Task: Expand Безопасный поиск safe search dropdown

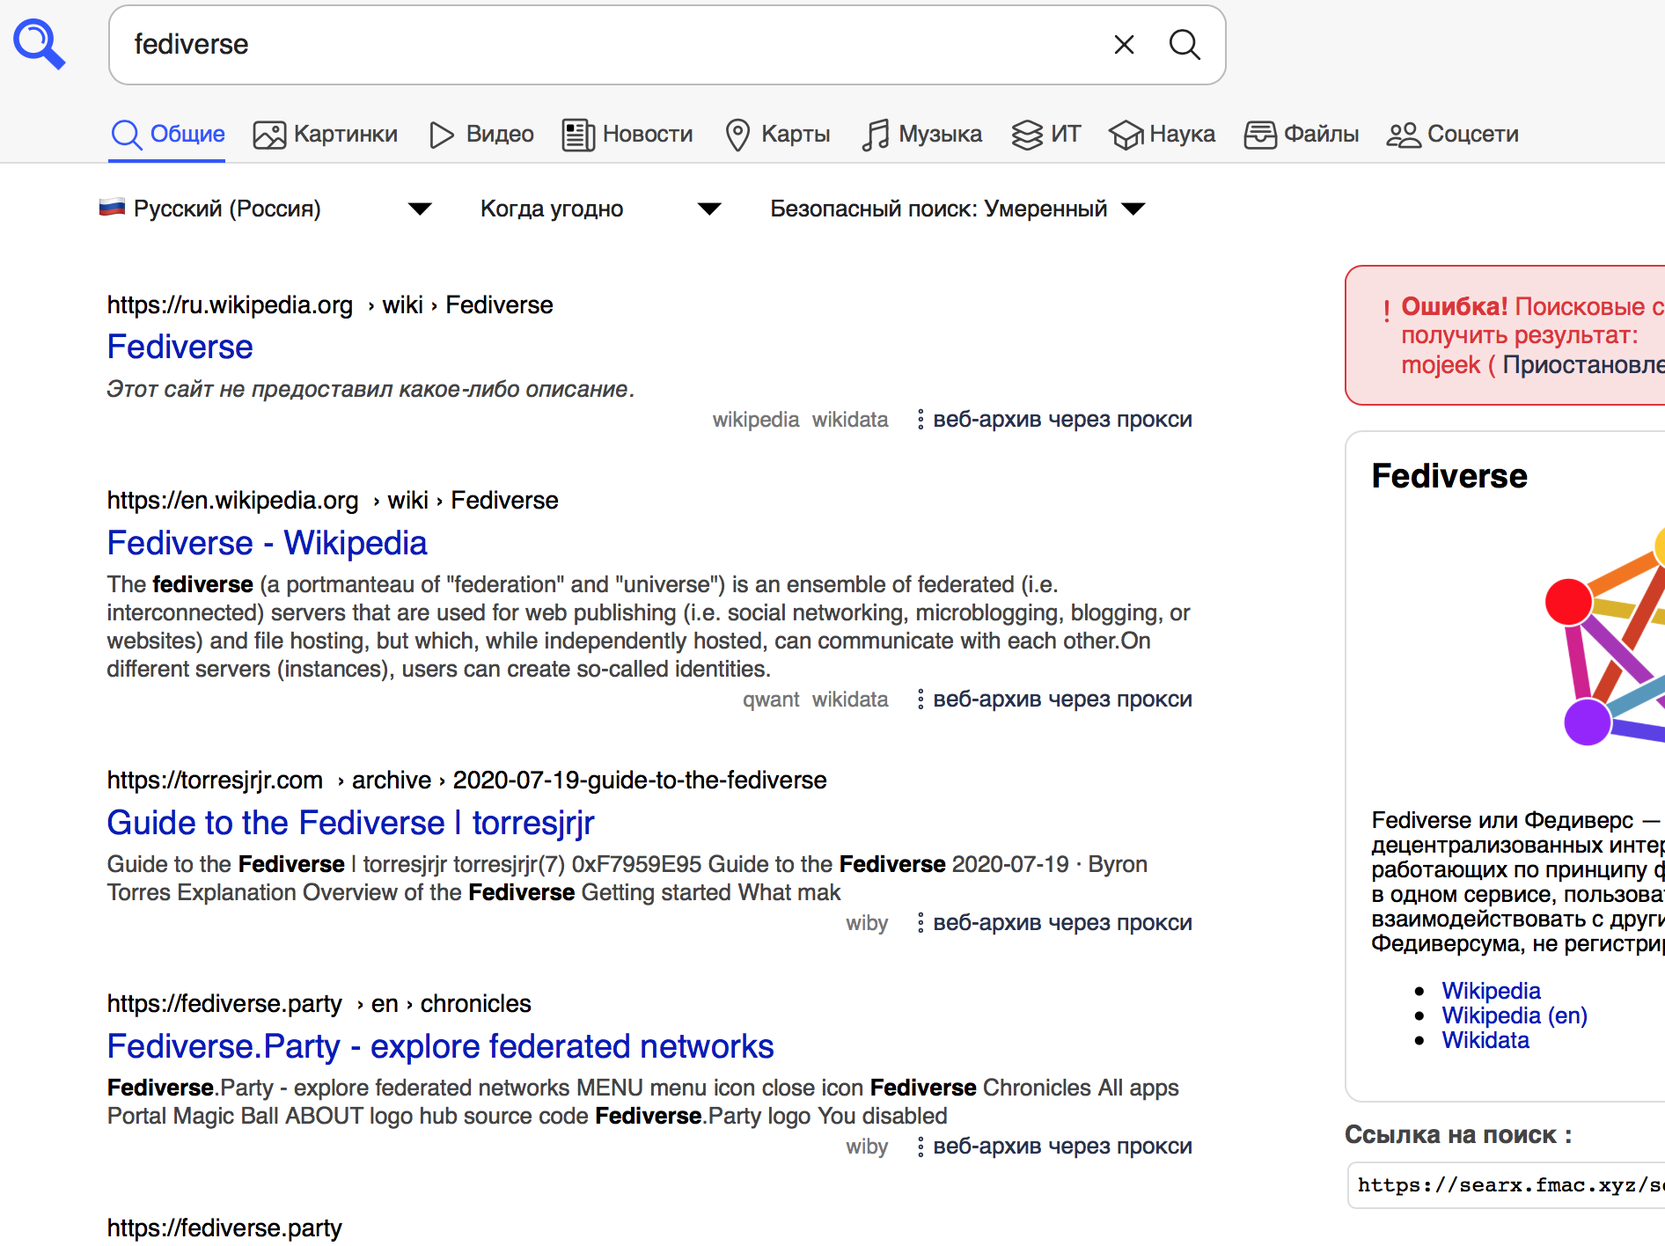Action: click(956, 209)
